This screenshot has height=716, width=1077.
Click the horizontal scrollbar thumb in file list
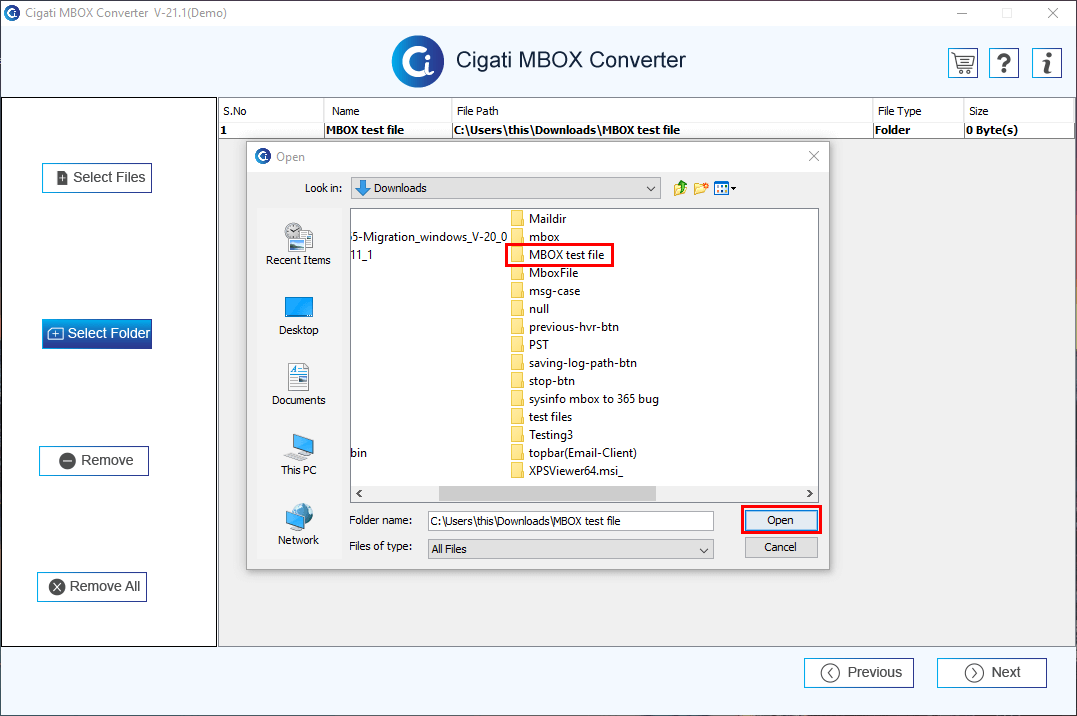(547, 493)
